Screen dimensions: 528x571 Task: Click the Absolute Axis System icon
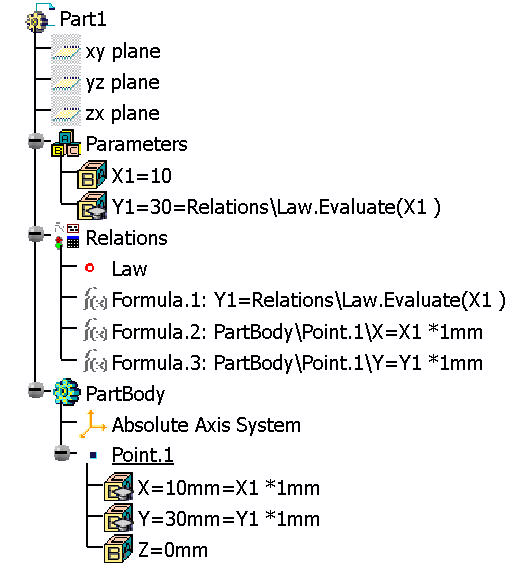(x=92, y=424)
